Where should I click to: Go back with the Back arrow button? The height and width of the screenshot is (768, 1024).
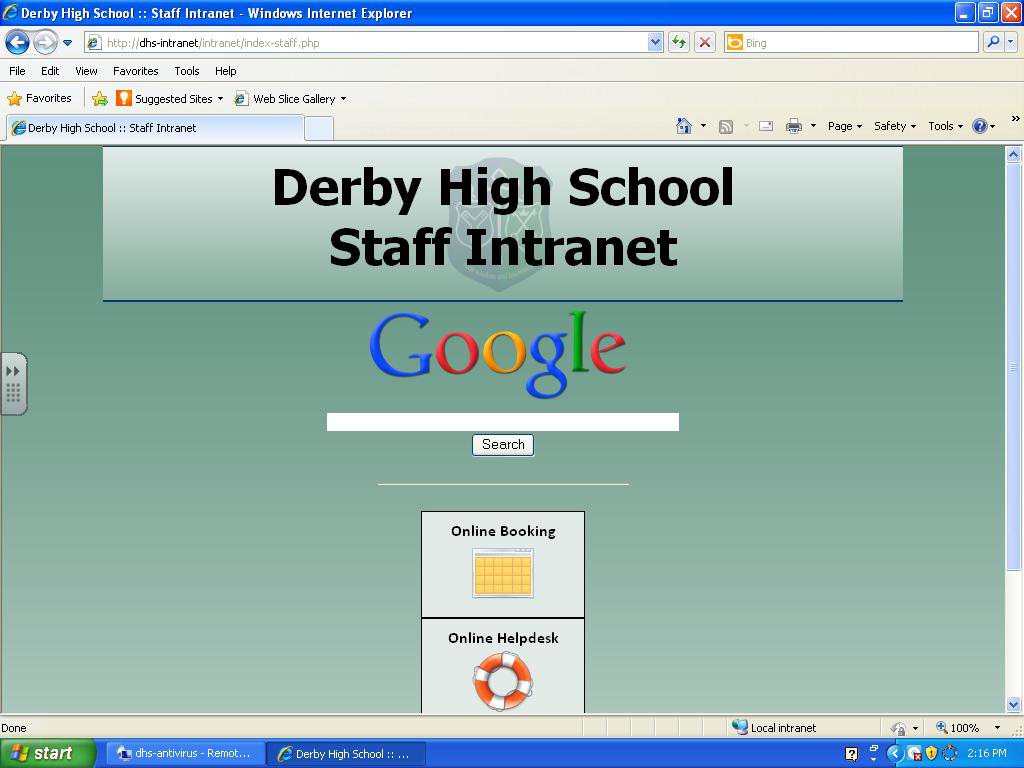[18, 42]
